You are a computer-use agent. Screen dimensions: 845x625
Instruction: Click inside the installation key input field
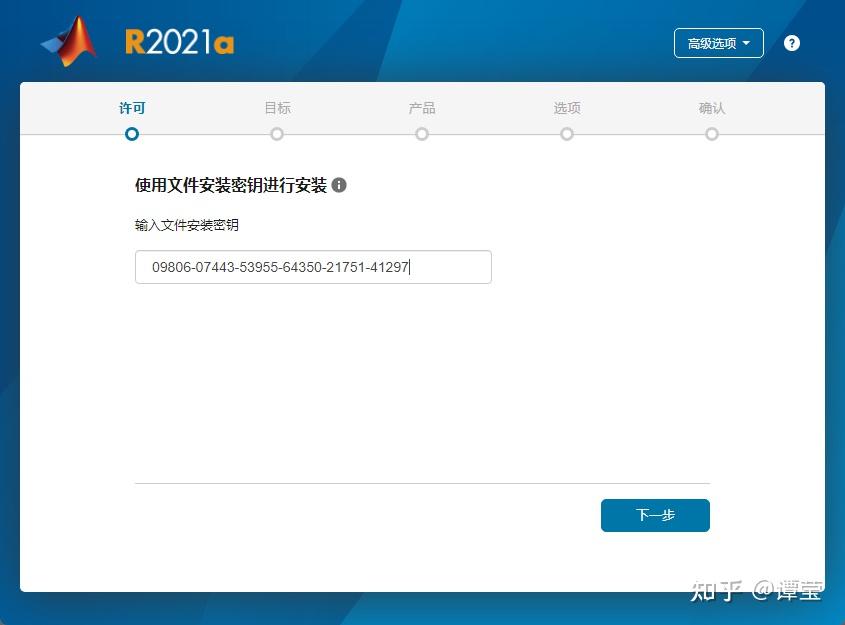[313, 267]
